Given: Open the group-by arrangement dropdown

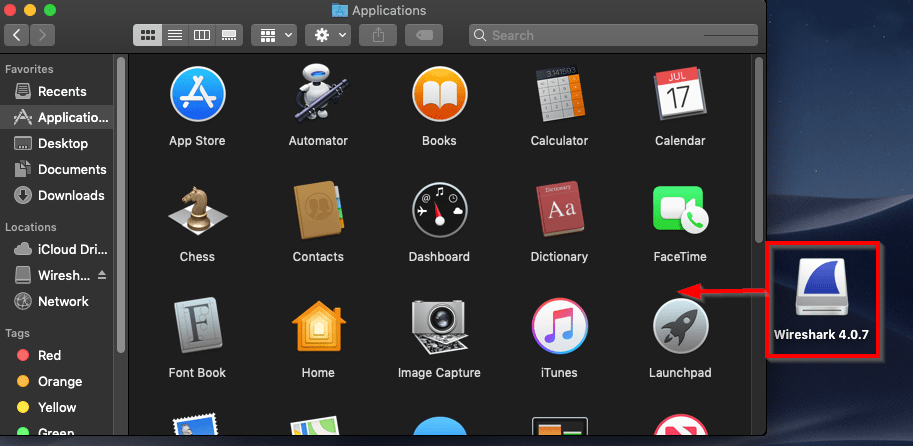Looking at the screenshot, I should 274,36.
